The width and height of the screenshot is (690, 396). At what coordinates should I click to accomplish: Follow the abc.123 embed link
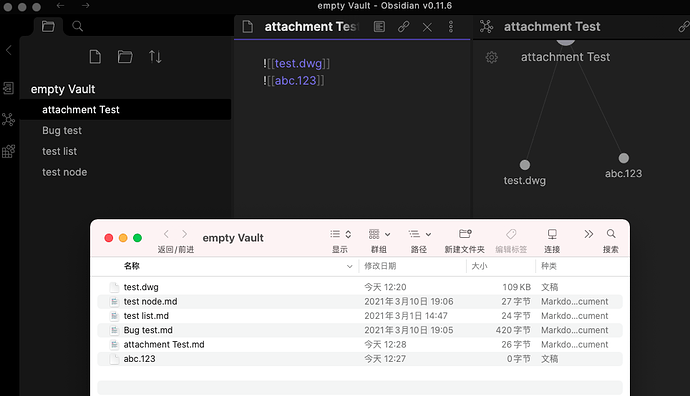tap(295, 81)
